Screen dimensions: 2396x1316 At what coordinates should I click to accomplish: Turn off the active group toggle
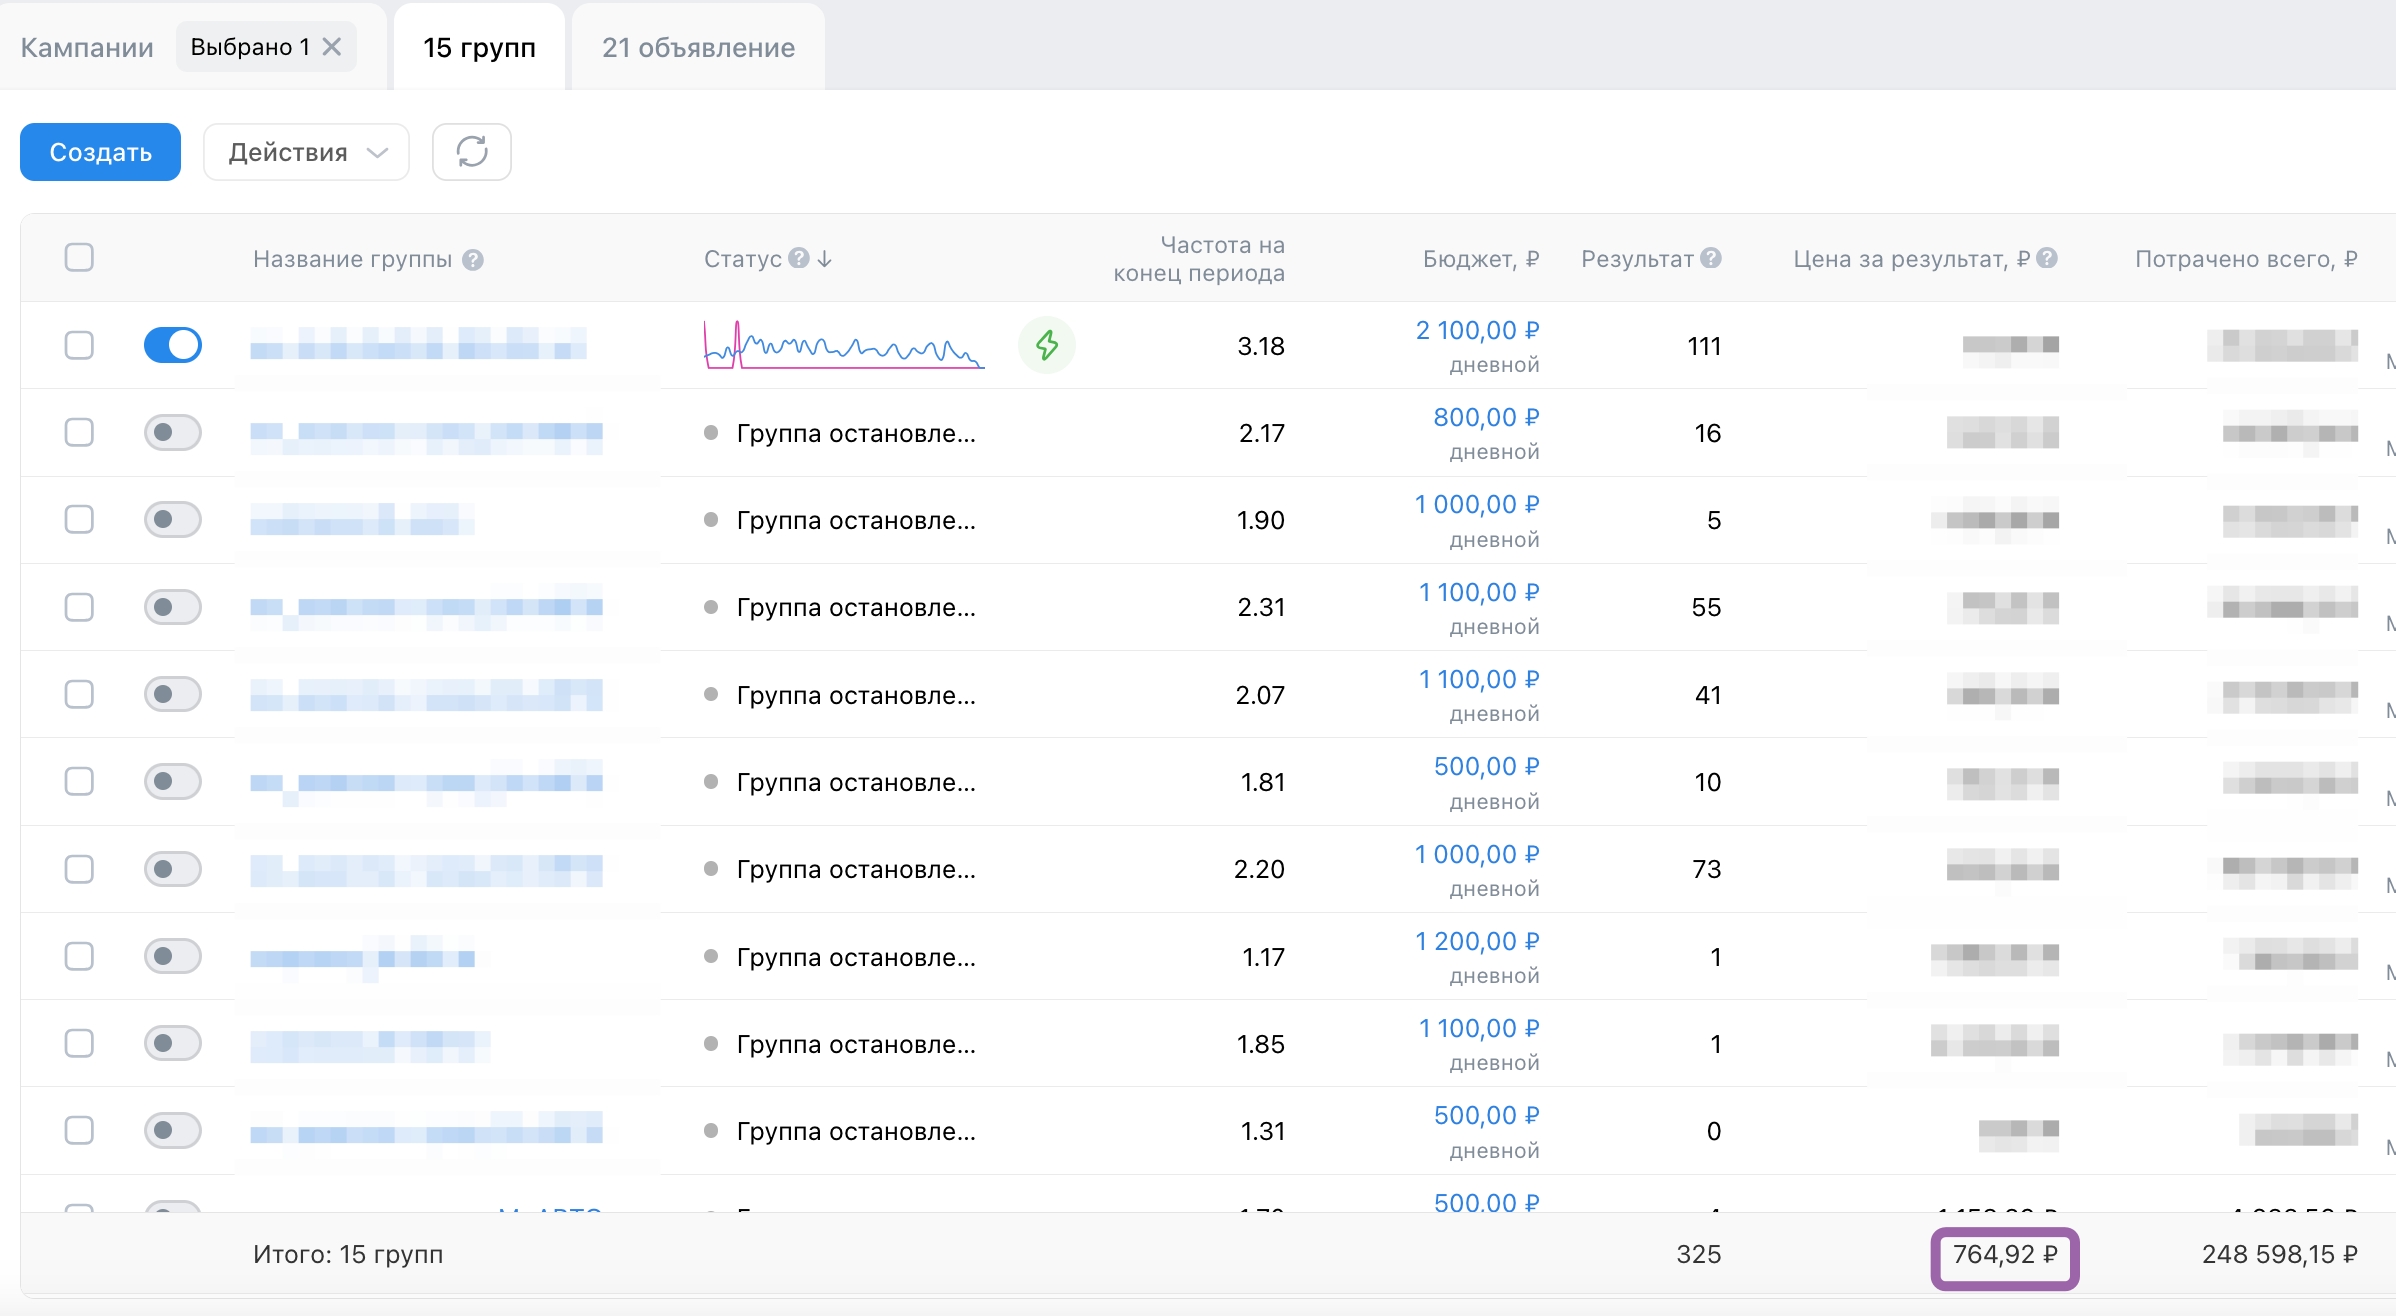click(173, 345)
